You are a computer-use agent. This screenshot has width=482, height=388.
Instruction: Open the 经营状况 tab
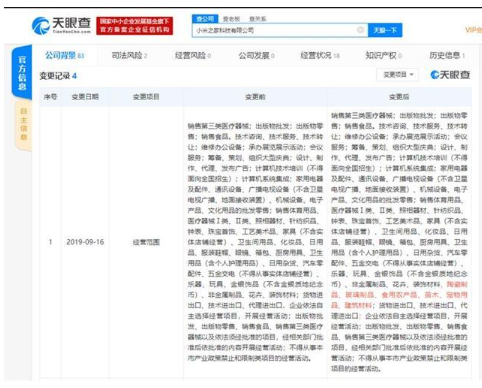point(320,55)
